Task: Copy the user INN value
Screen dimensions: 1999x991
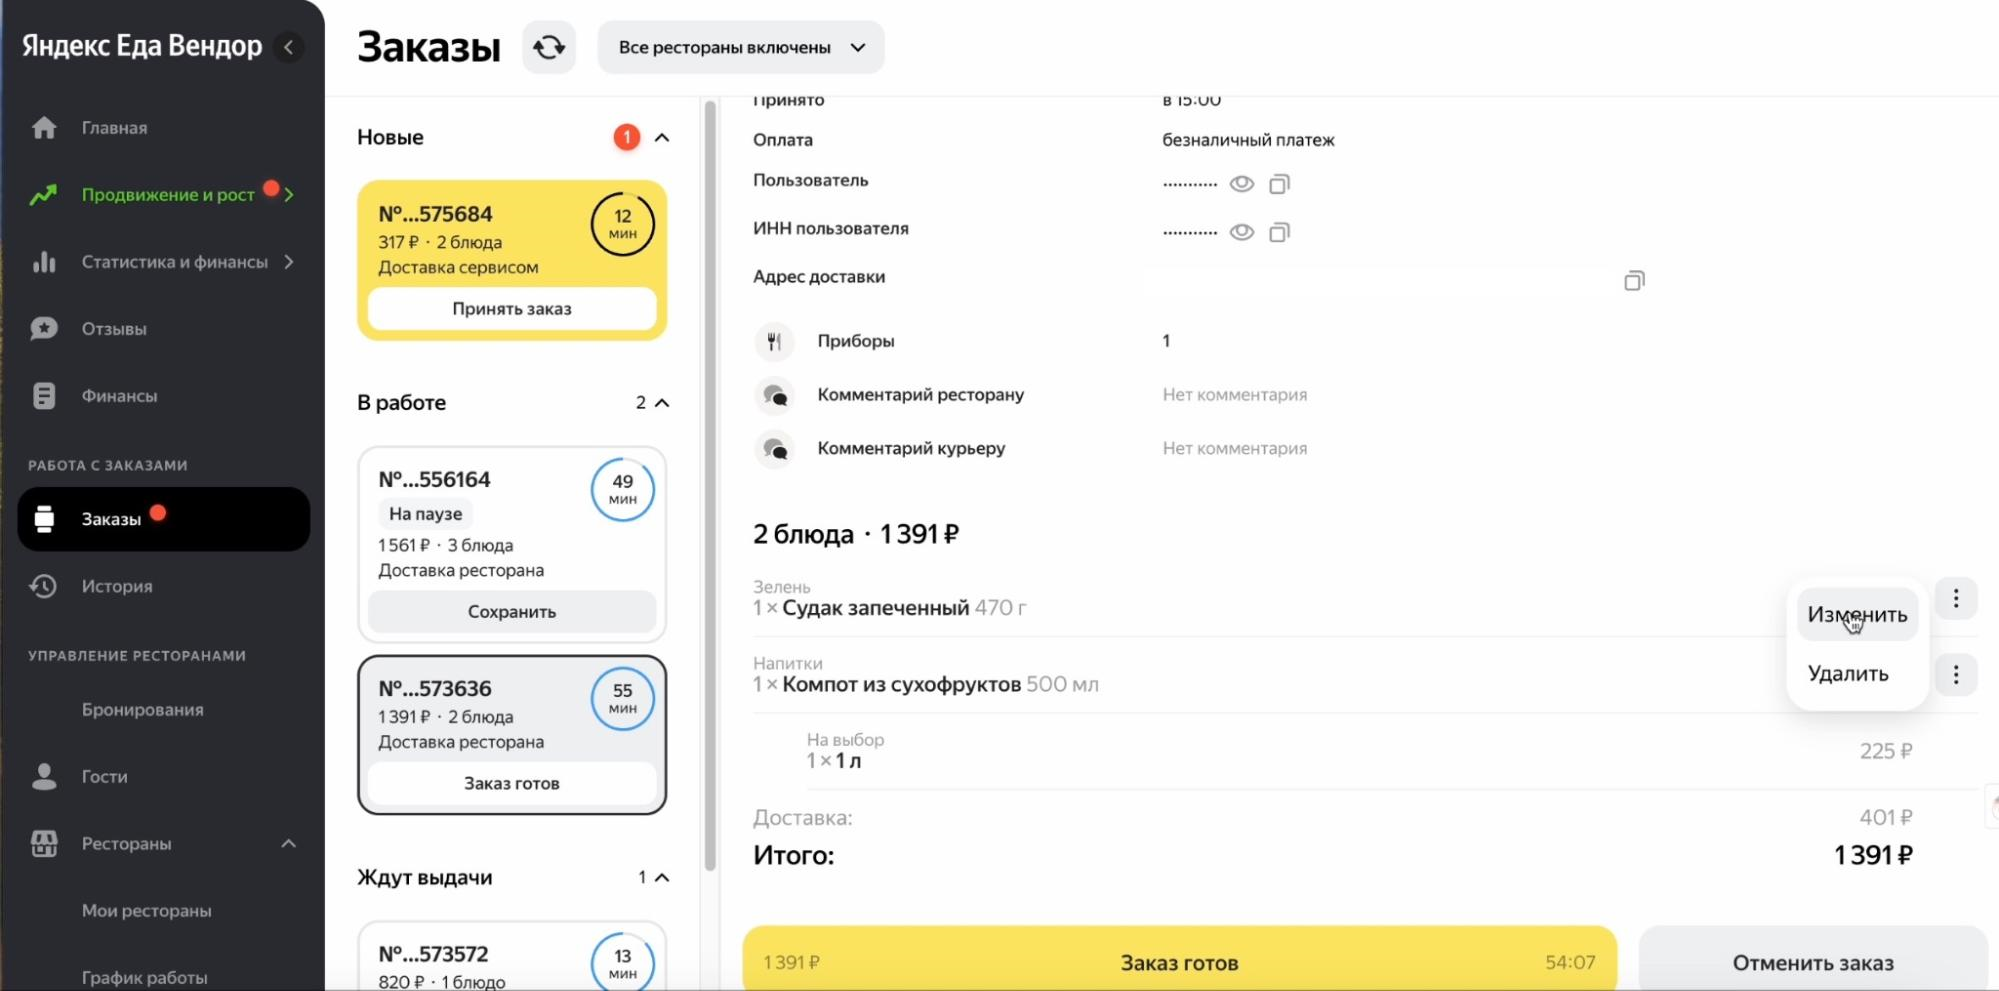Action: click(1279, 233)
